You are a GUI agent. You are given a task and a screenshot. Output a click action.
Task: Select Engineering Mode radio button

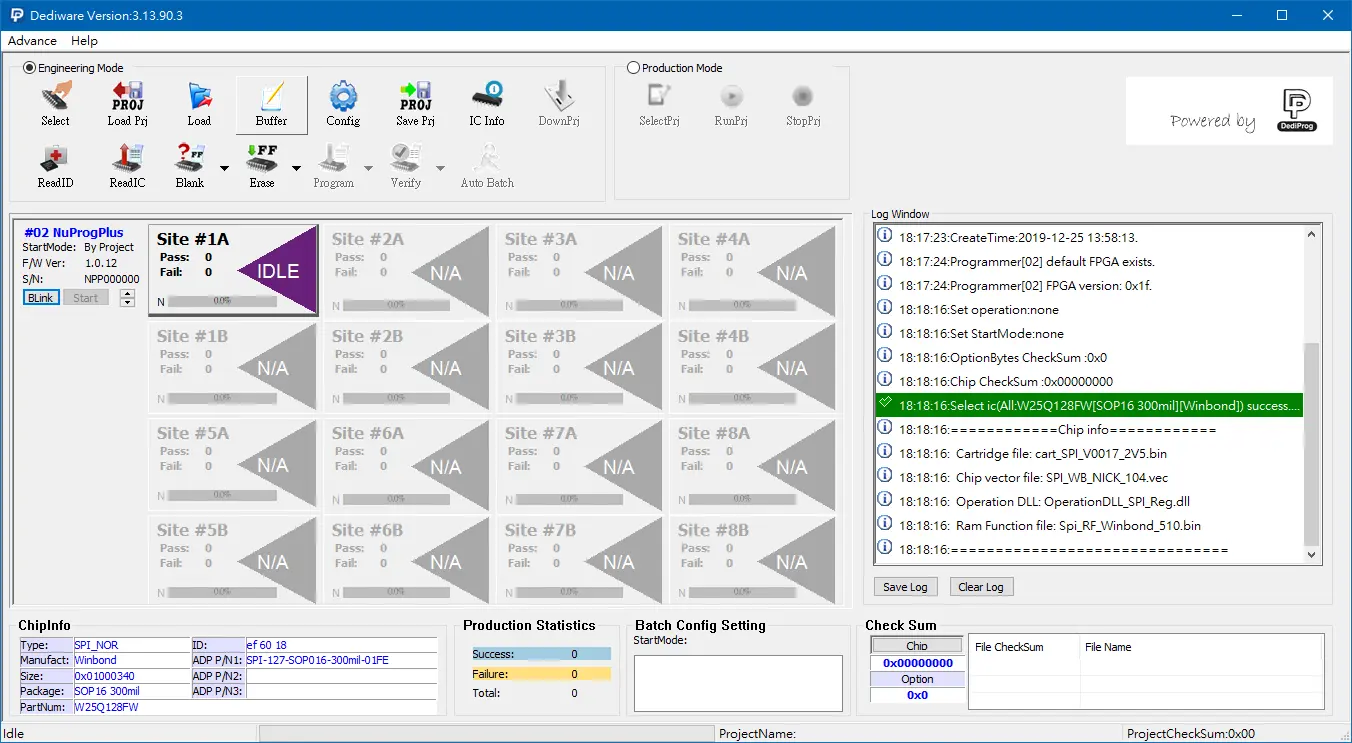30,68
